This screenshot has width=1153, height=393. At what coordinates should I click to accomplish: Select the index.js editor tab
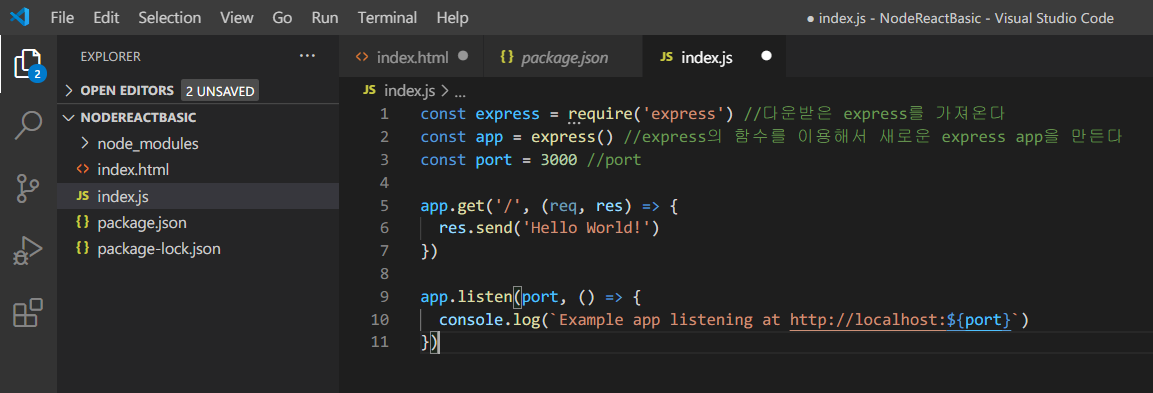click(x=714, y=57)
